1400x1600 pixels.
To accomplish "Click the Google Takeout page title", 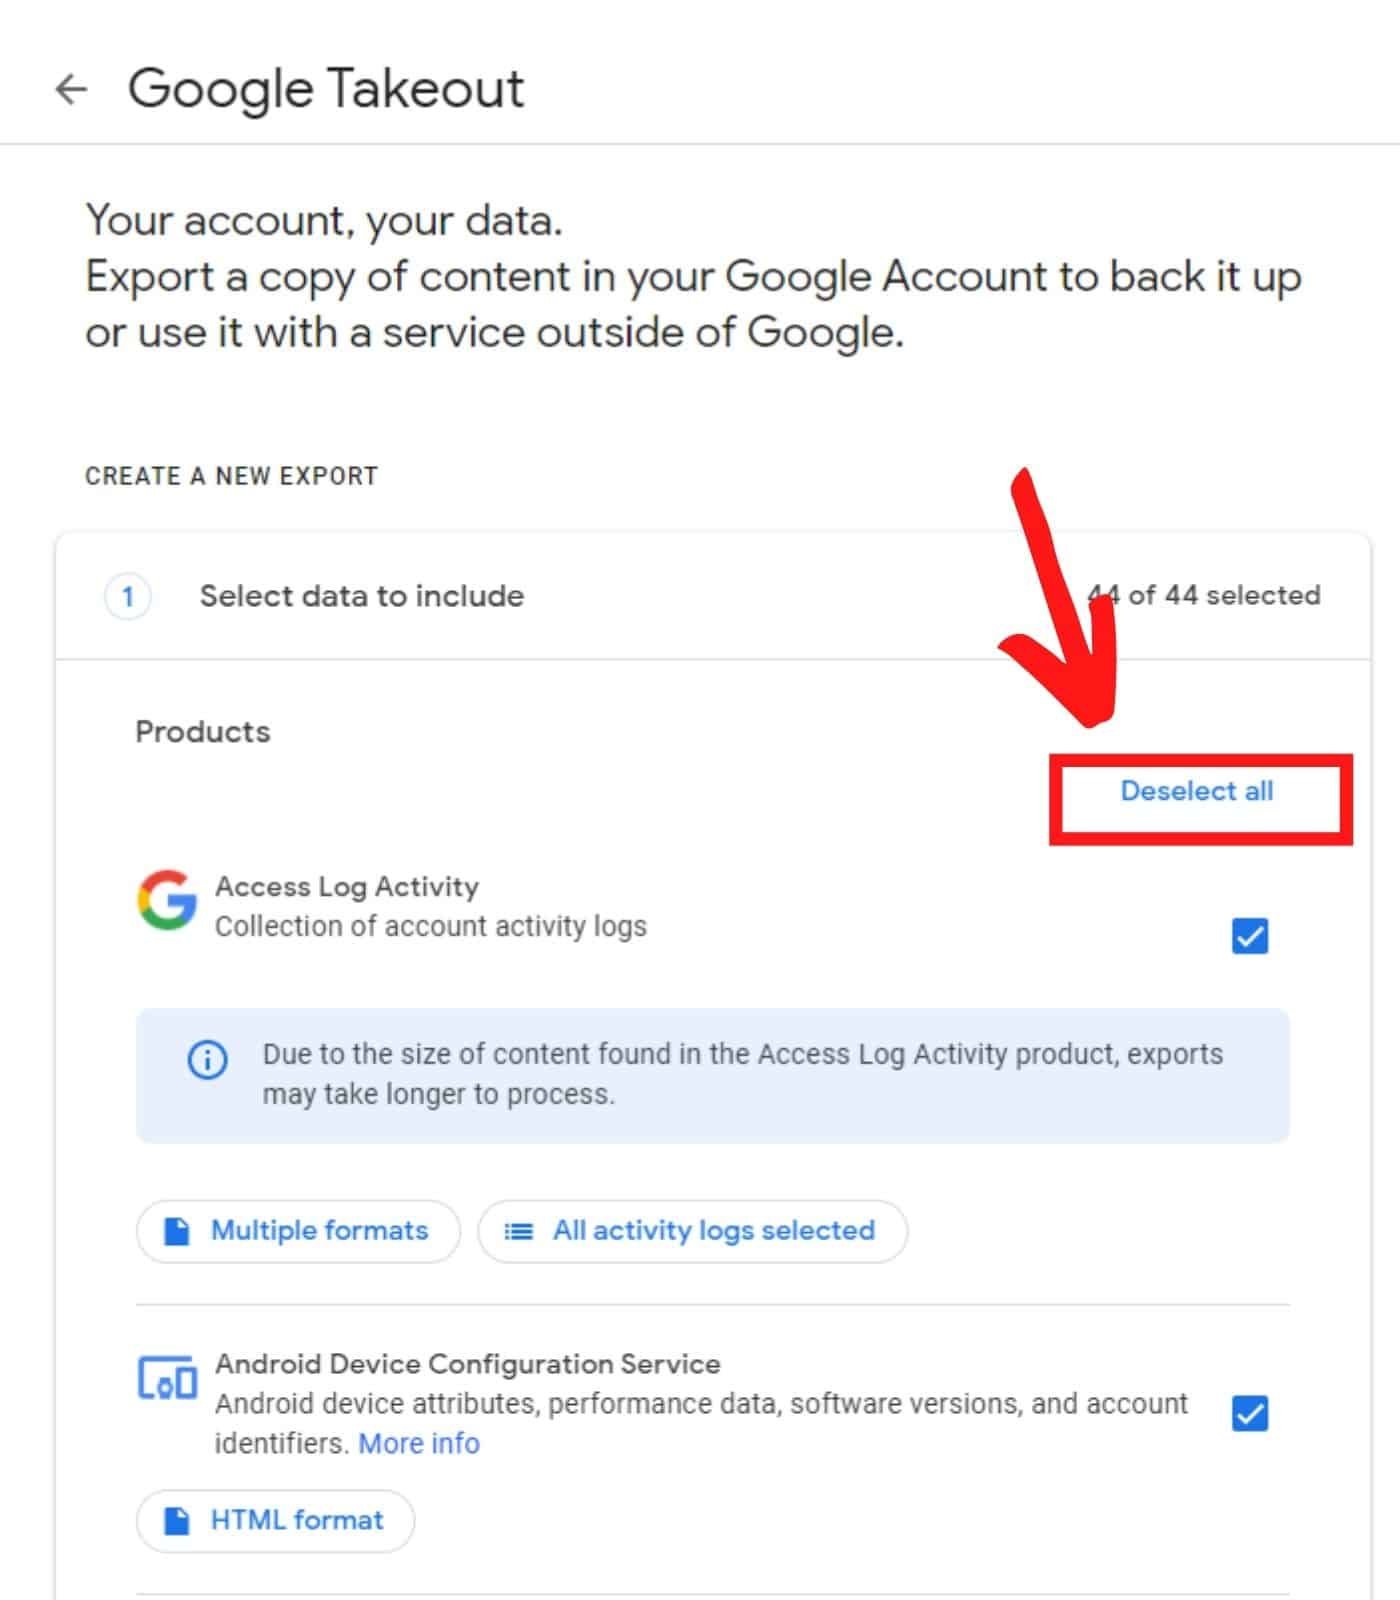I will (x=326, y=89).
